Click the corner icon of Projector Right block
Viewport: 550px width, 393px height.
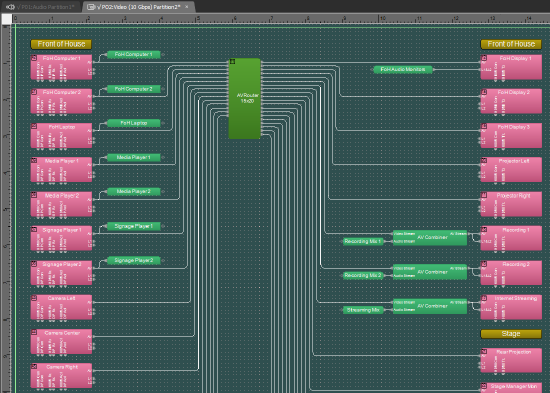point(484,195)
